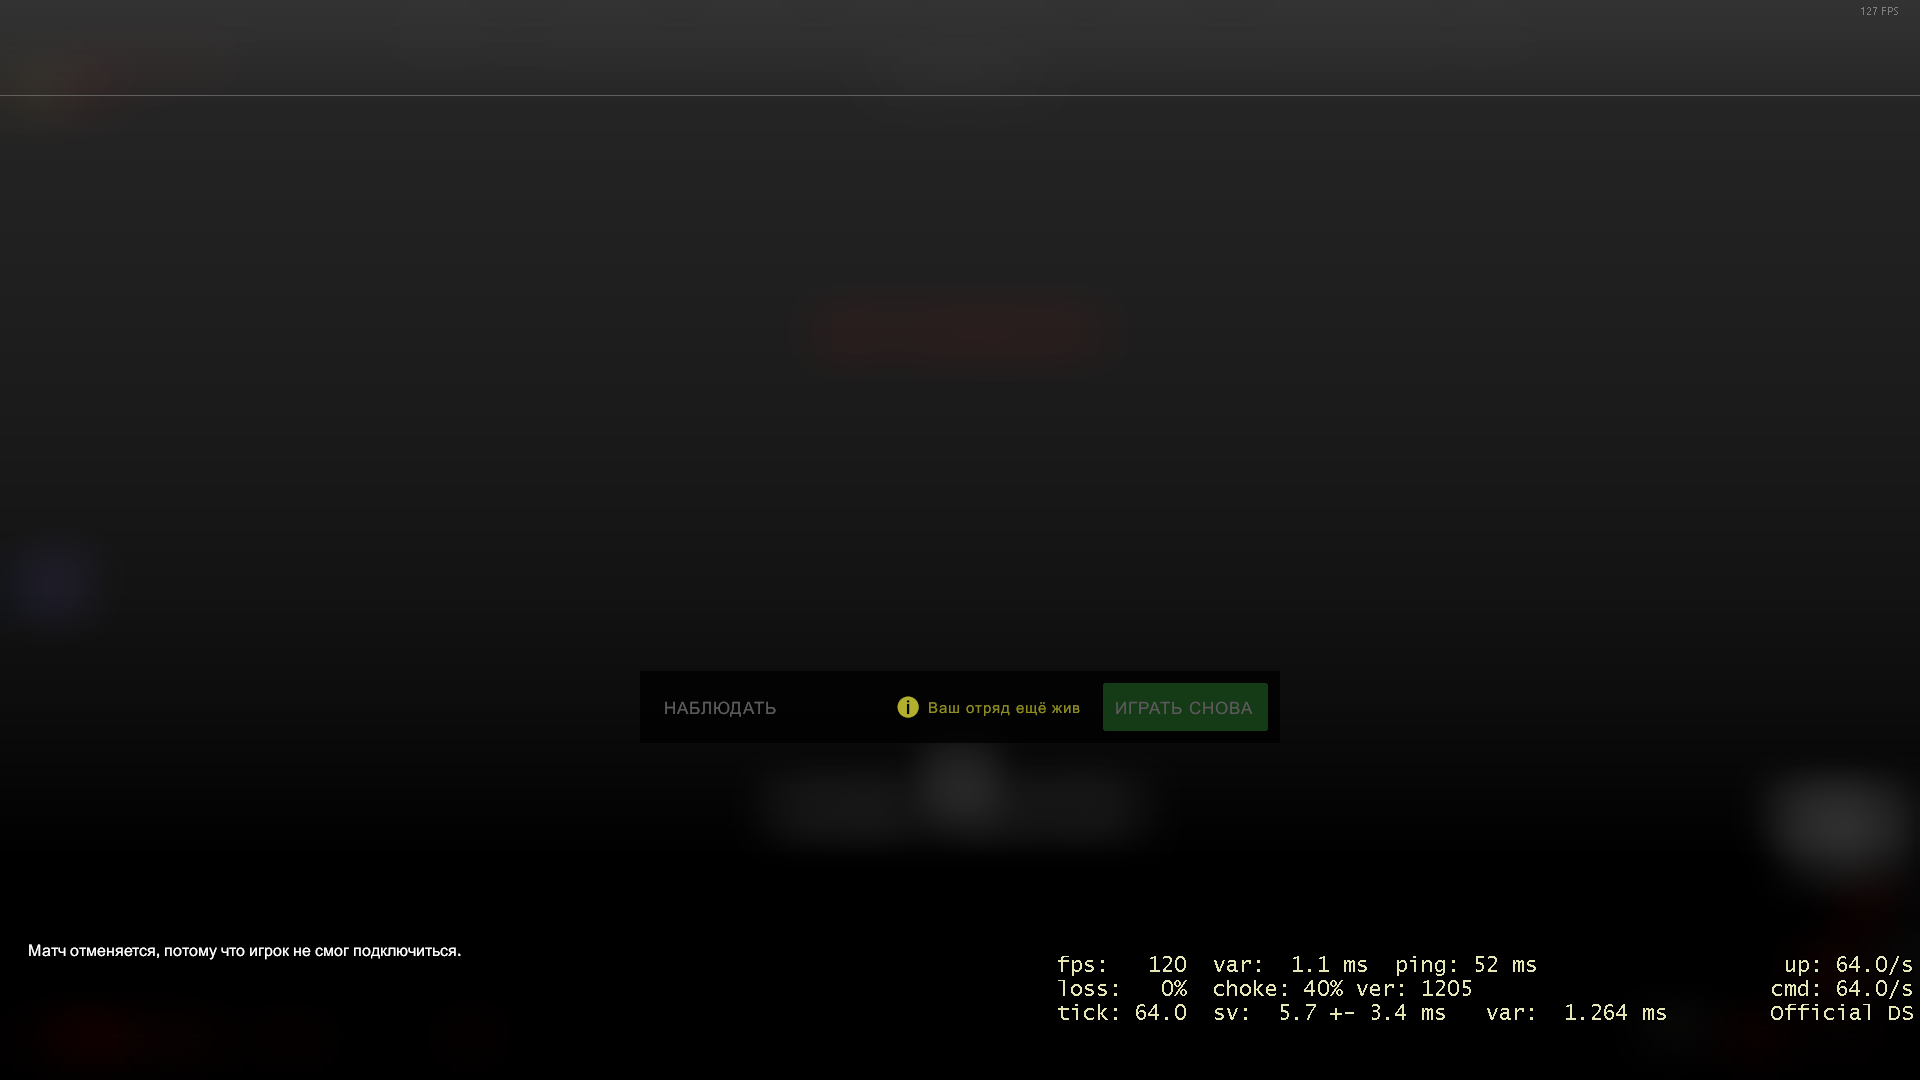Click the НАБЛЮДАТЬ spectate button
Viewport: 1920px width, 1080px height.
click(x=720, y=708)
